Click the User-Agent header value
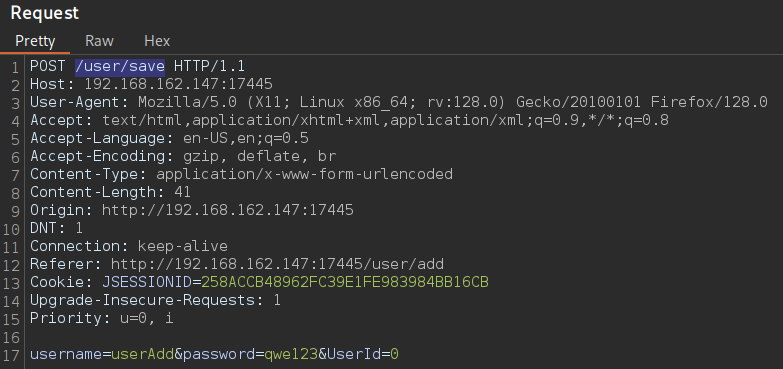Screen dimensions: 783x369 [x=452, y=102]
